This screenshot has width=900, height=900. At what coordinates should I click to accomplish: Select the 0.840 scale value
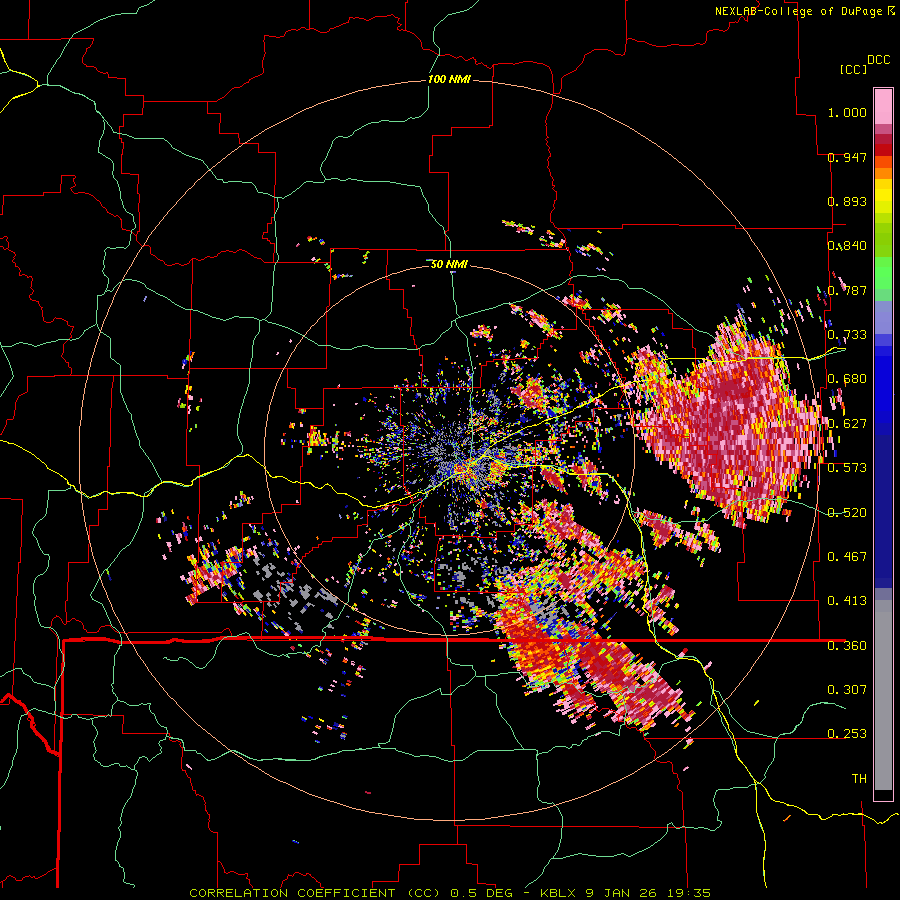(847, 246)
